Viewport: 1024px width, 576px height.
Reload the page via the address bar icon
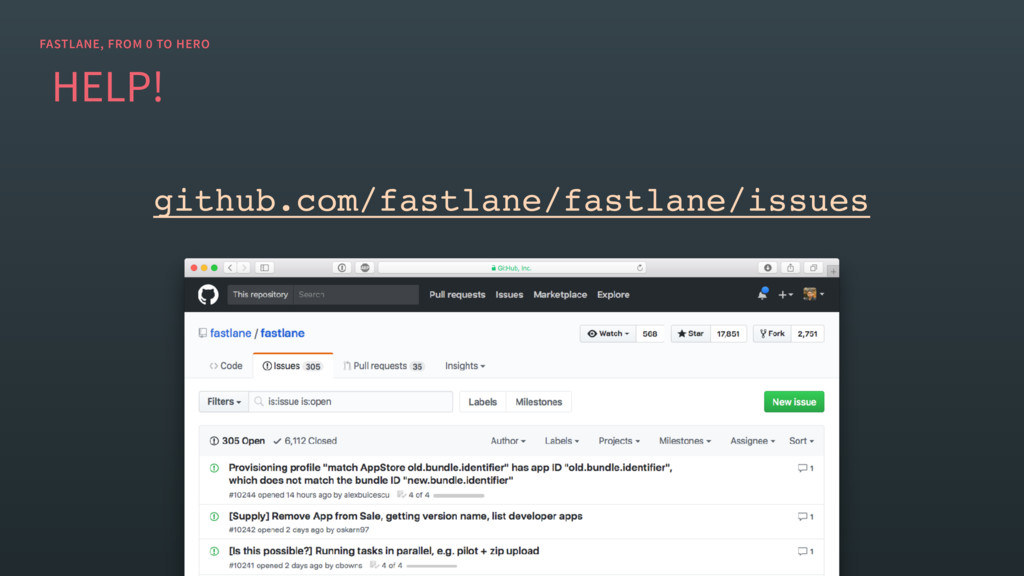[640, 268]
